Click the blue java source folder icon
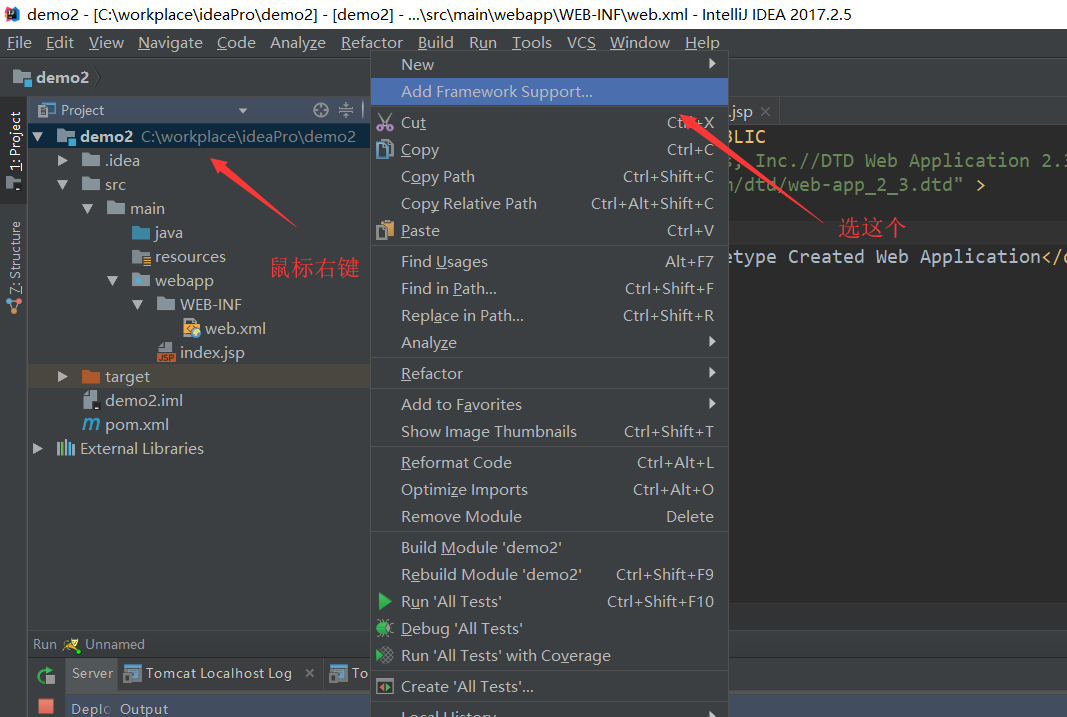This screenshot has width=1067, height=717. click(x=141, y=233)
